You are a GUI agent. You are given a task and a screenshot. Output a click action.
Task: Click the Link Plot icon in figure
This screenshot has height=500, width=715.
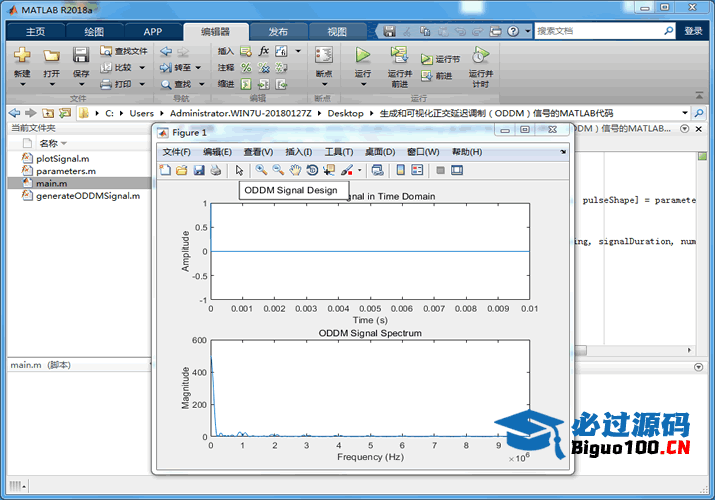378,170
